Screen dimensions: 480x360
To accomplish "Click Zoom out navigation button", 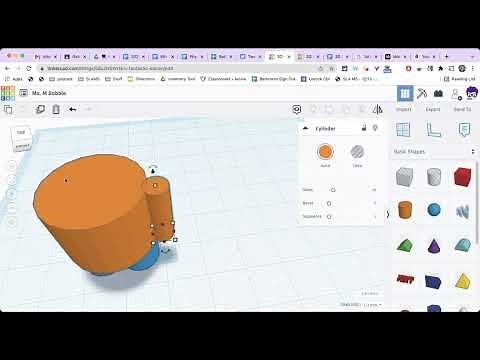I will tap(12, 208).
